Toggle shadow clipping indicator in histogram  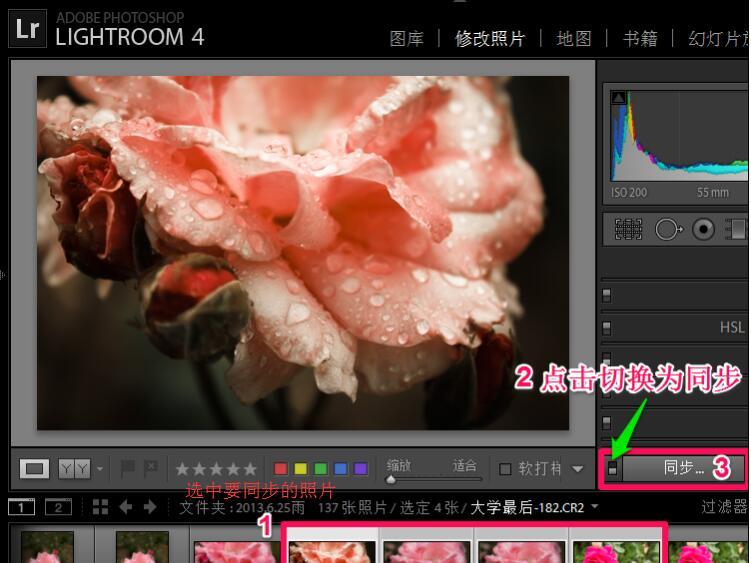tap(618, 98)
